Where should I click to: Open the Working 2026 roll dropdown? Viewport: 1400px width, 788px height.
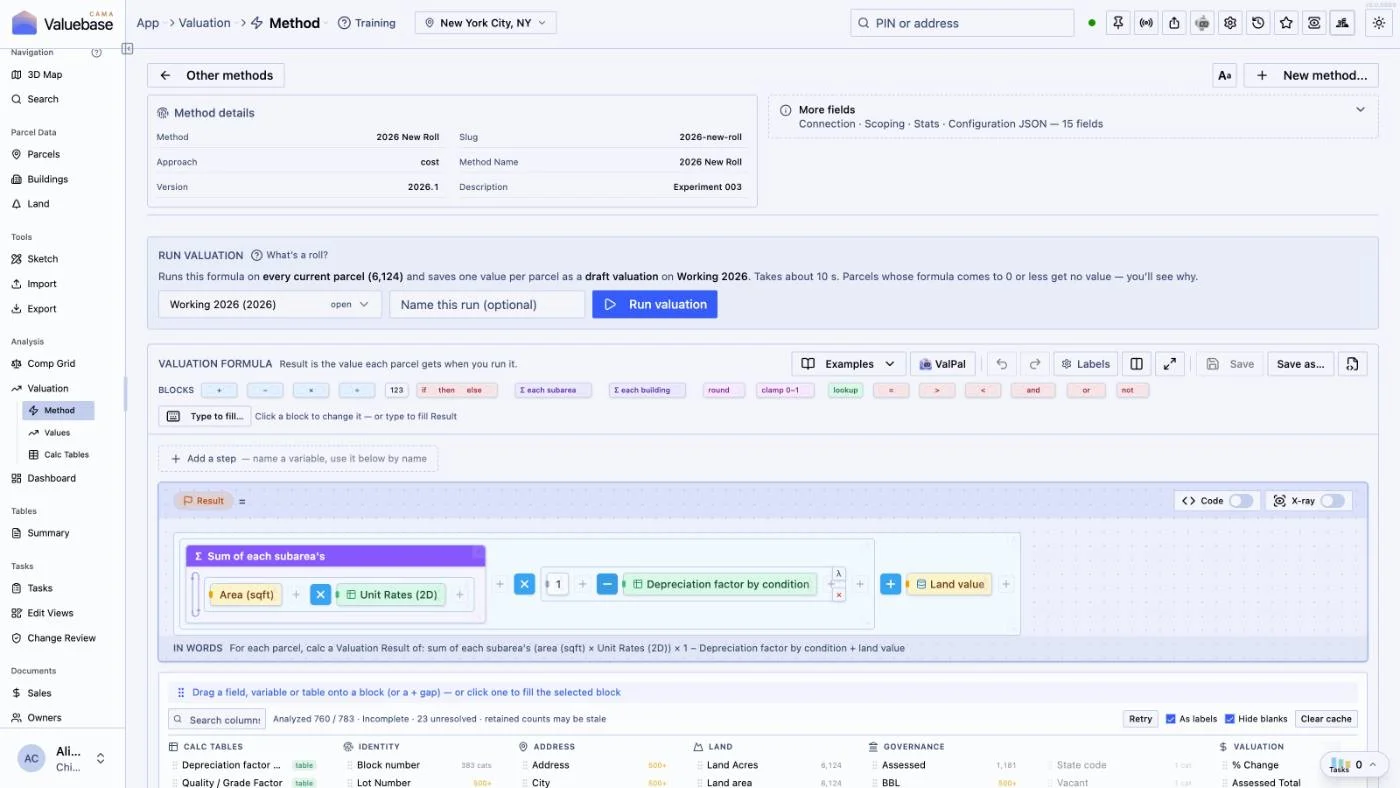(270, 304)
